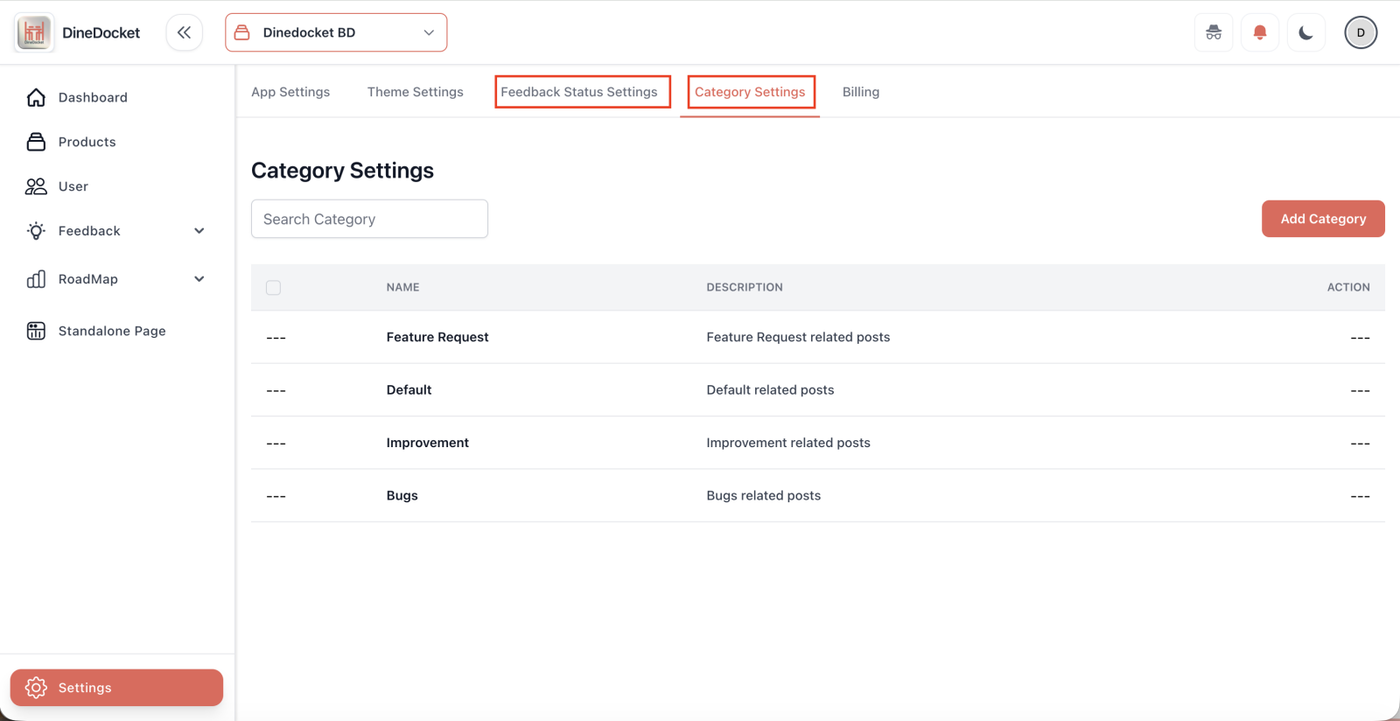Click the Dashboard home icon
Viewport: 1400px width, 721px height.
(36, 97)
